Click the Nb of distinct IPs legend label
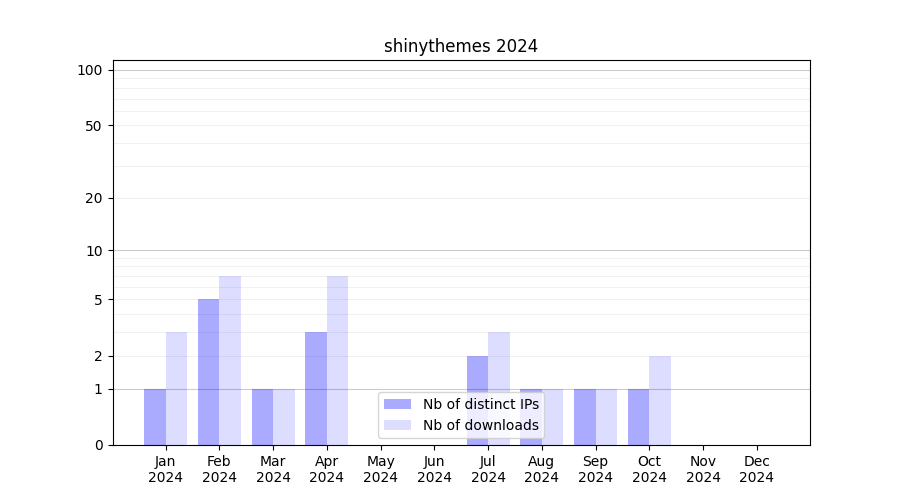Viewport: 900px width, 500px height. click(x=480, y=404)
